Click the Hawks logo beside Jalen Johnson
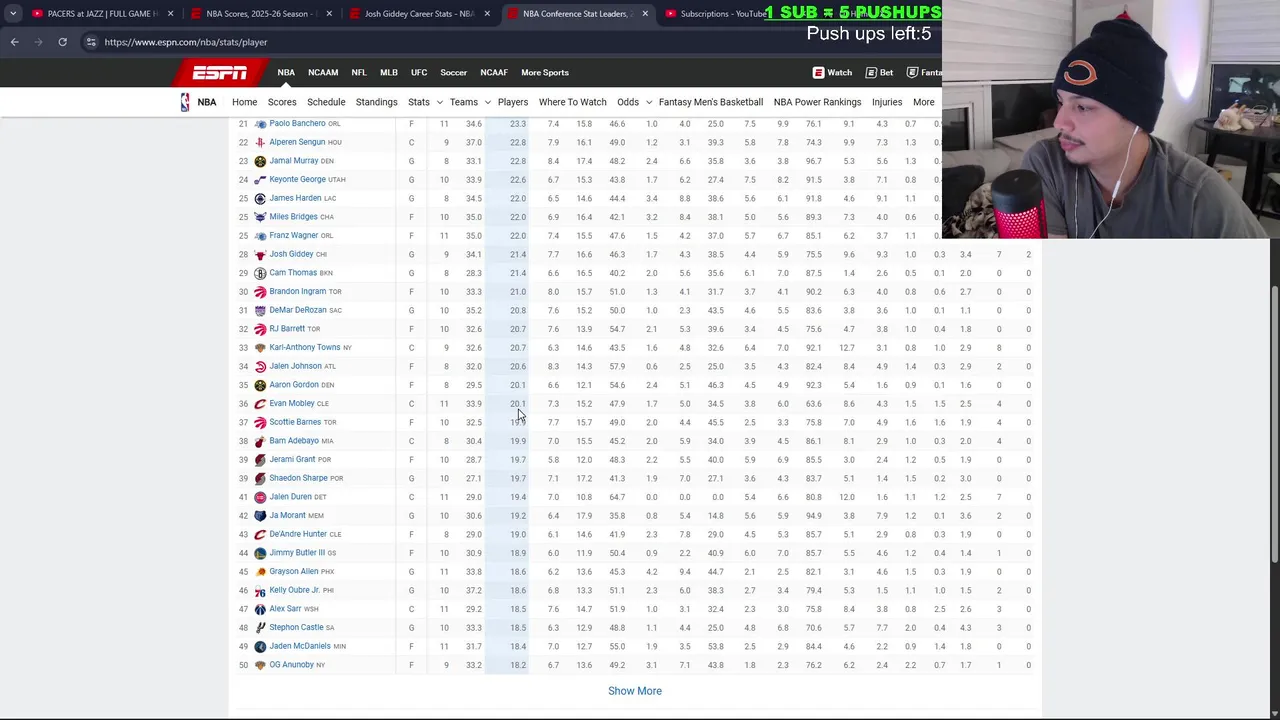The image size is (1280, 720). point(260,366)
